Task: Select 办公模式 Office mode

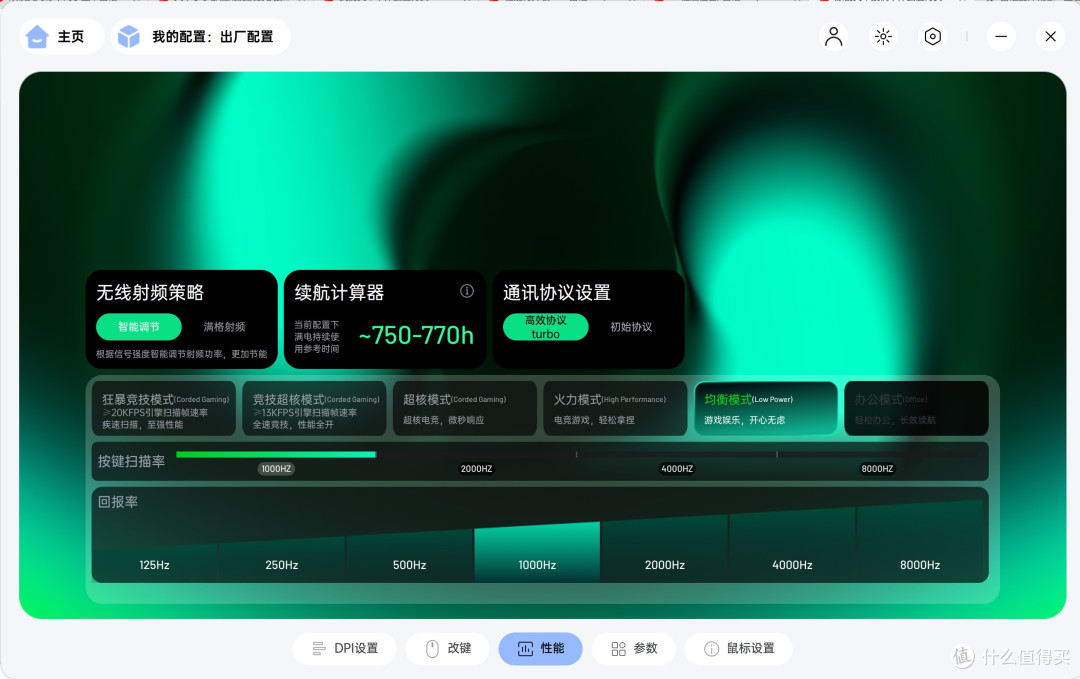Action: point(917,409)
